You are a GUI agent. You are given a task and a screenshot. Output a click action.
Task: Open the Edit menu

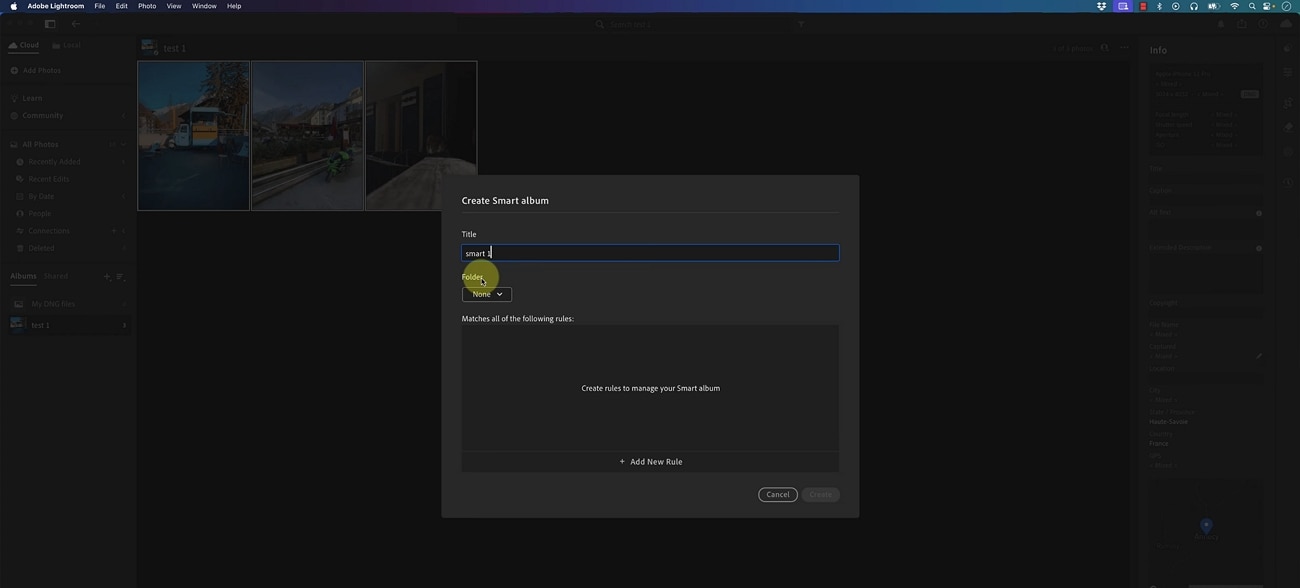coord(122,6)
